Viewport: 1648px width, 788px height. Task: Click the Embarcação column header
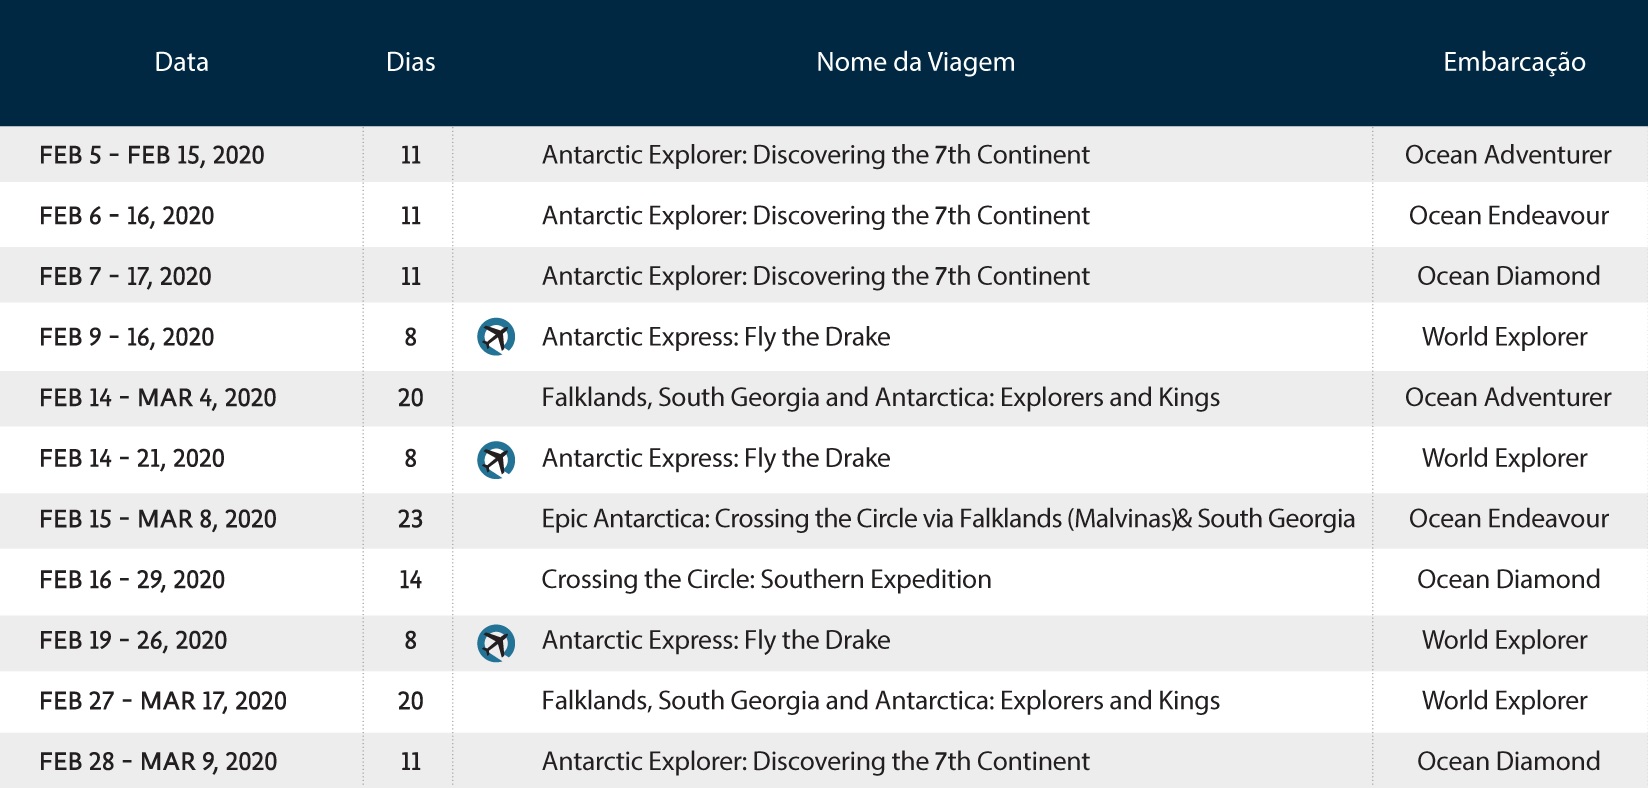[1514, 63]
